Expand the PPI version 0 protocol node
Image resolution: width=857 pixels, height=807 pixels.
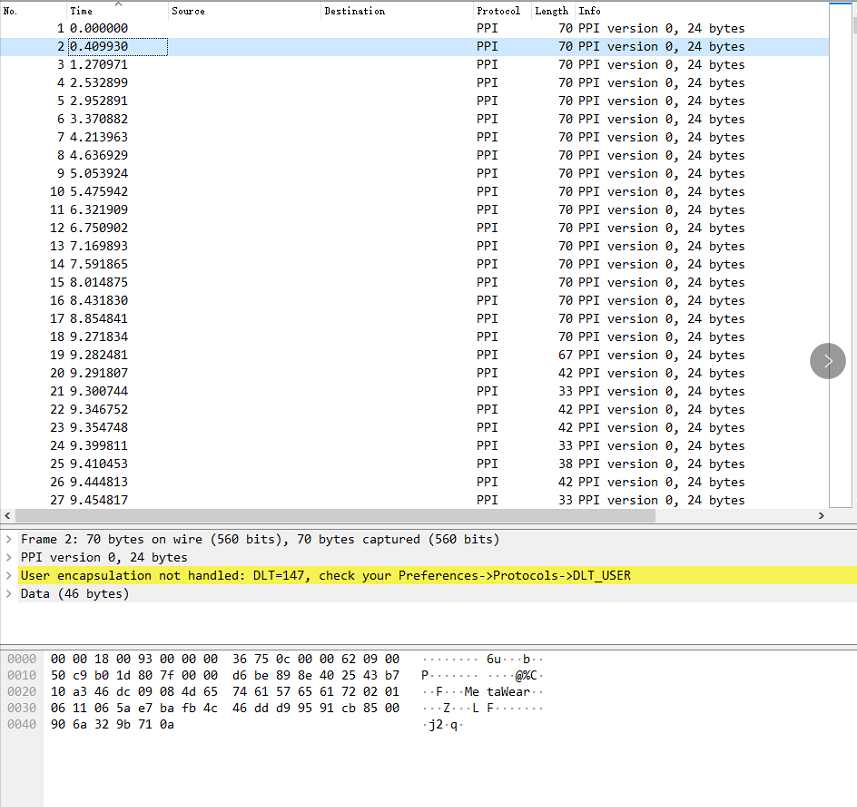10,557
